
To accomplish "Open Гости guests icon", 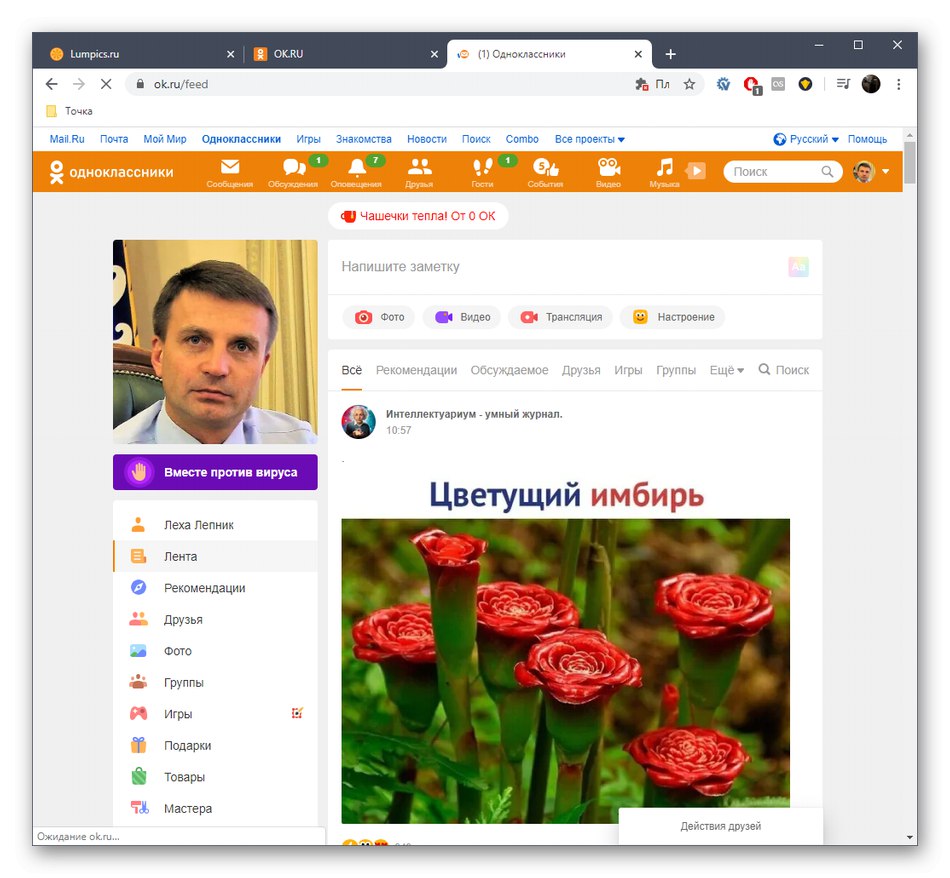I will coord(482,170).
